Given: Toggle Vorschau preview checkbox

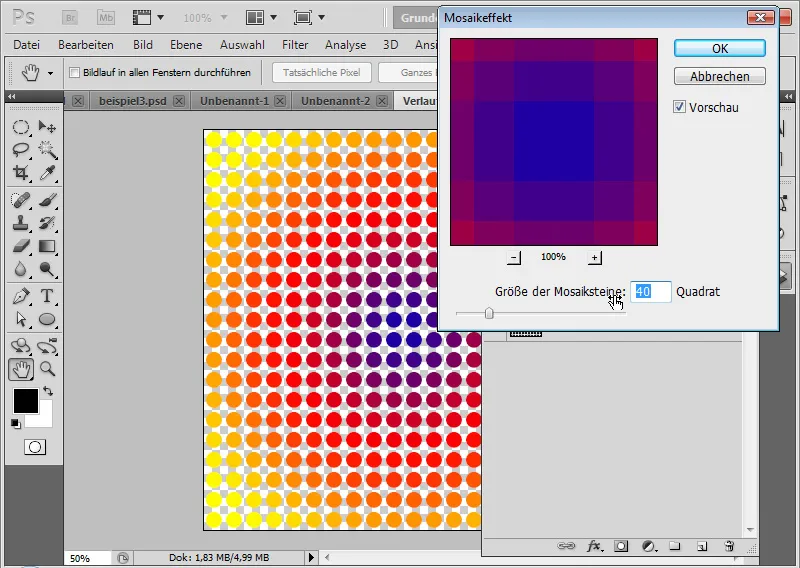Looking at the screenshot, I should click(x=679, y=107).
